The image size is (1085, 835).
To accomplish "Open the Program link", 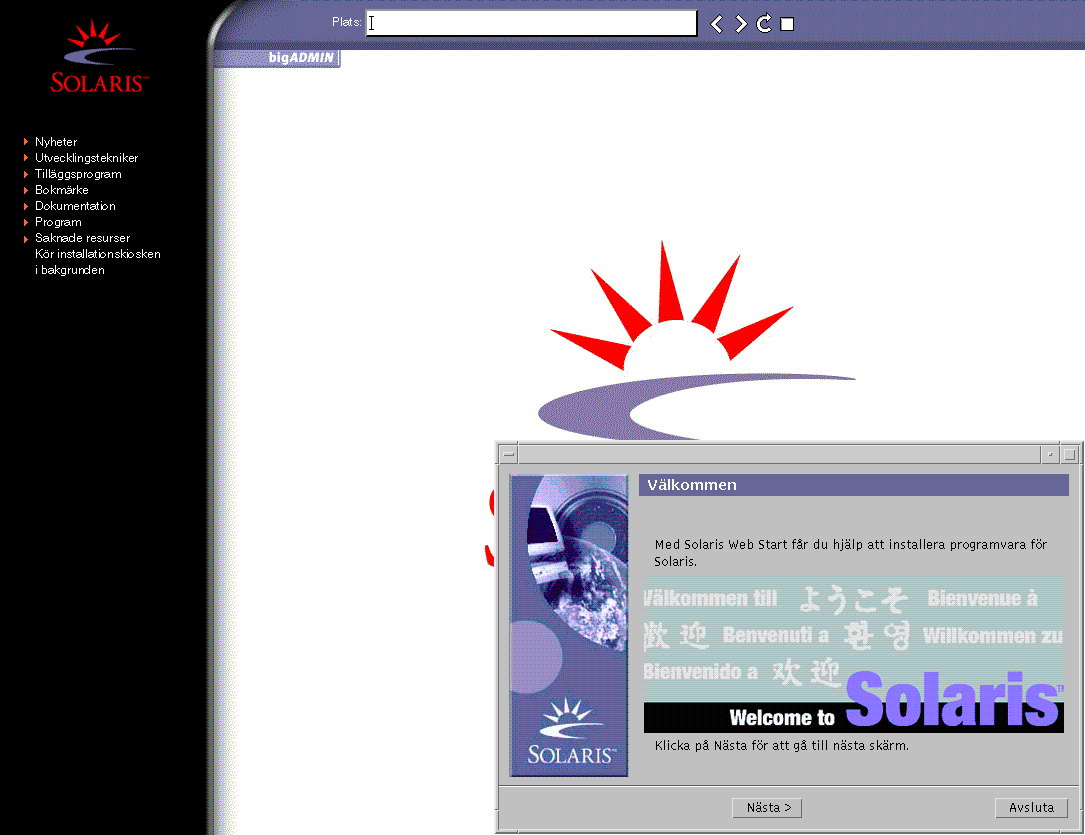I will [58, 222].
